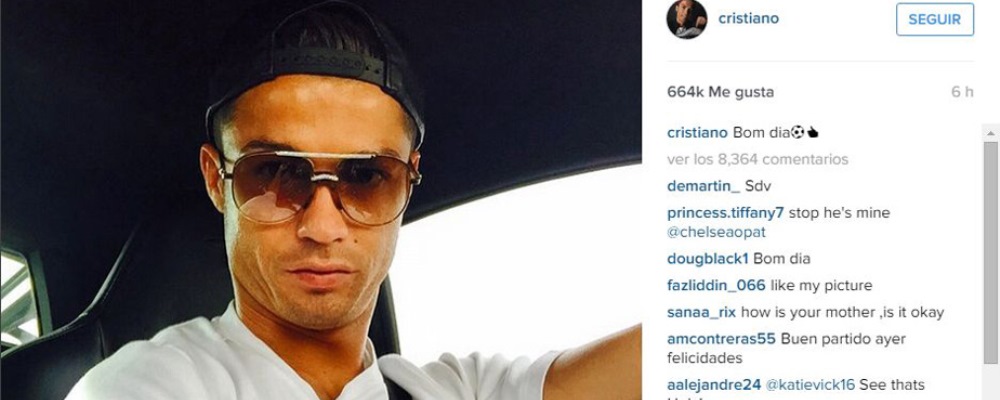
Task: View the 664k Me gusta likes
Action: 721,92
